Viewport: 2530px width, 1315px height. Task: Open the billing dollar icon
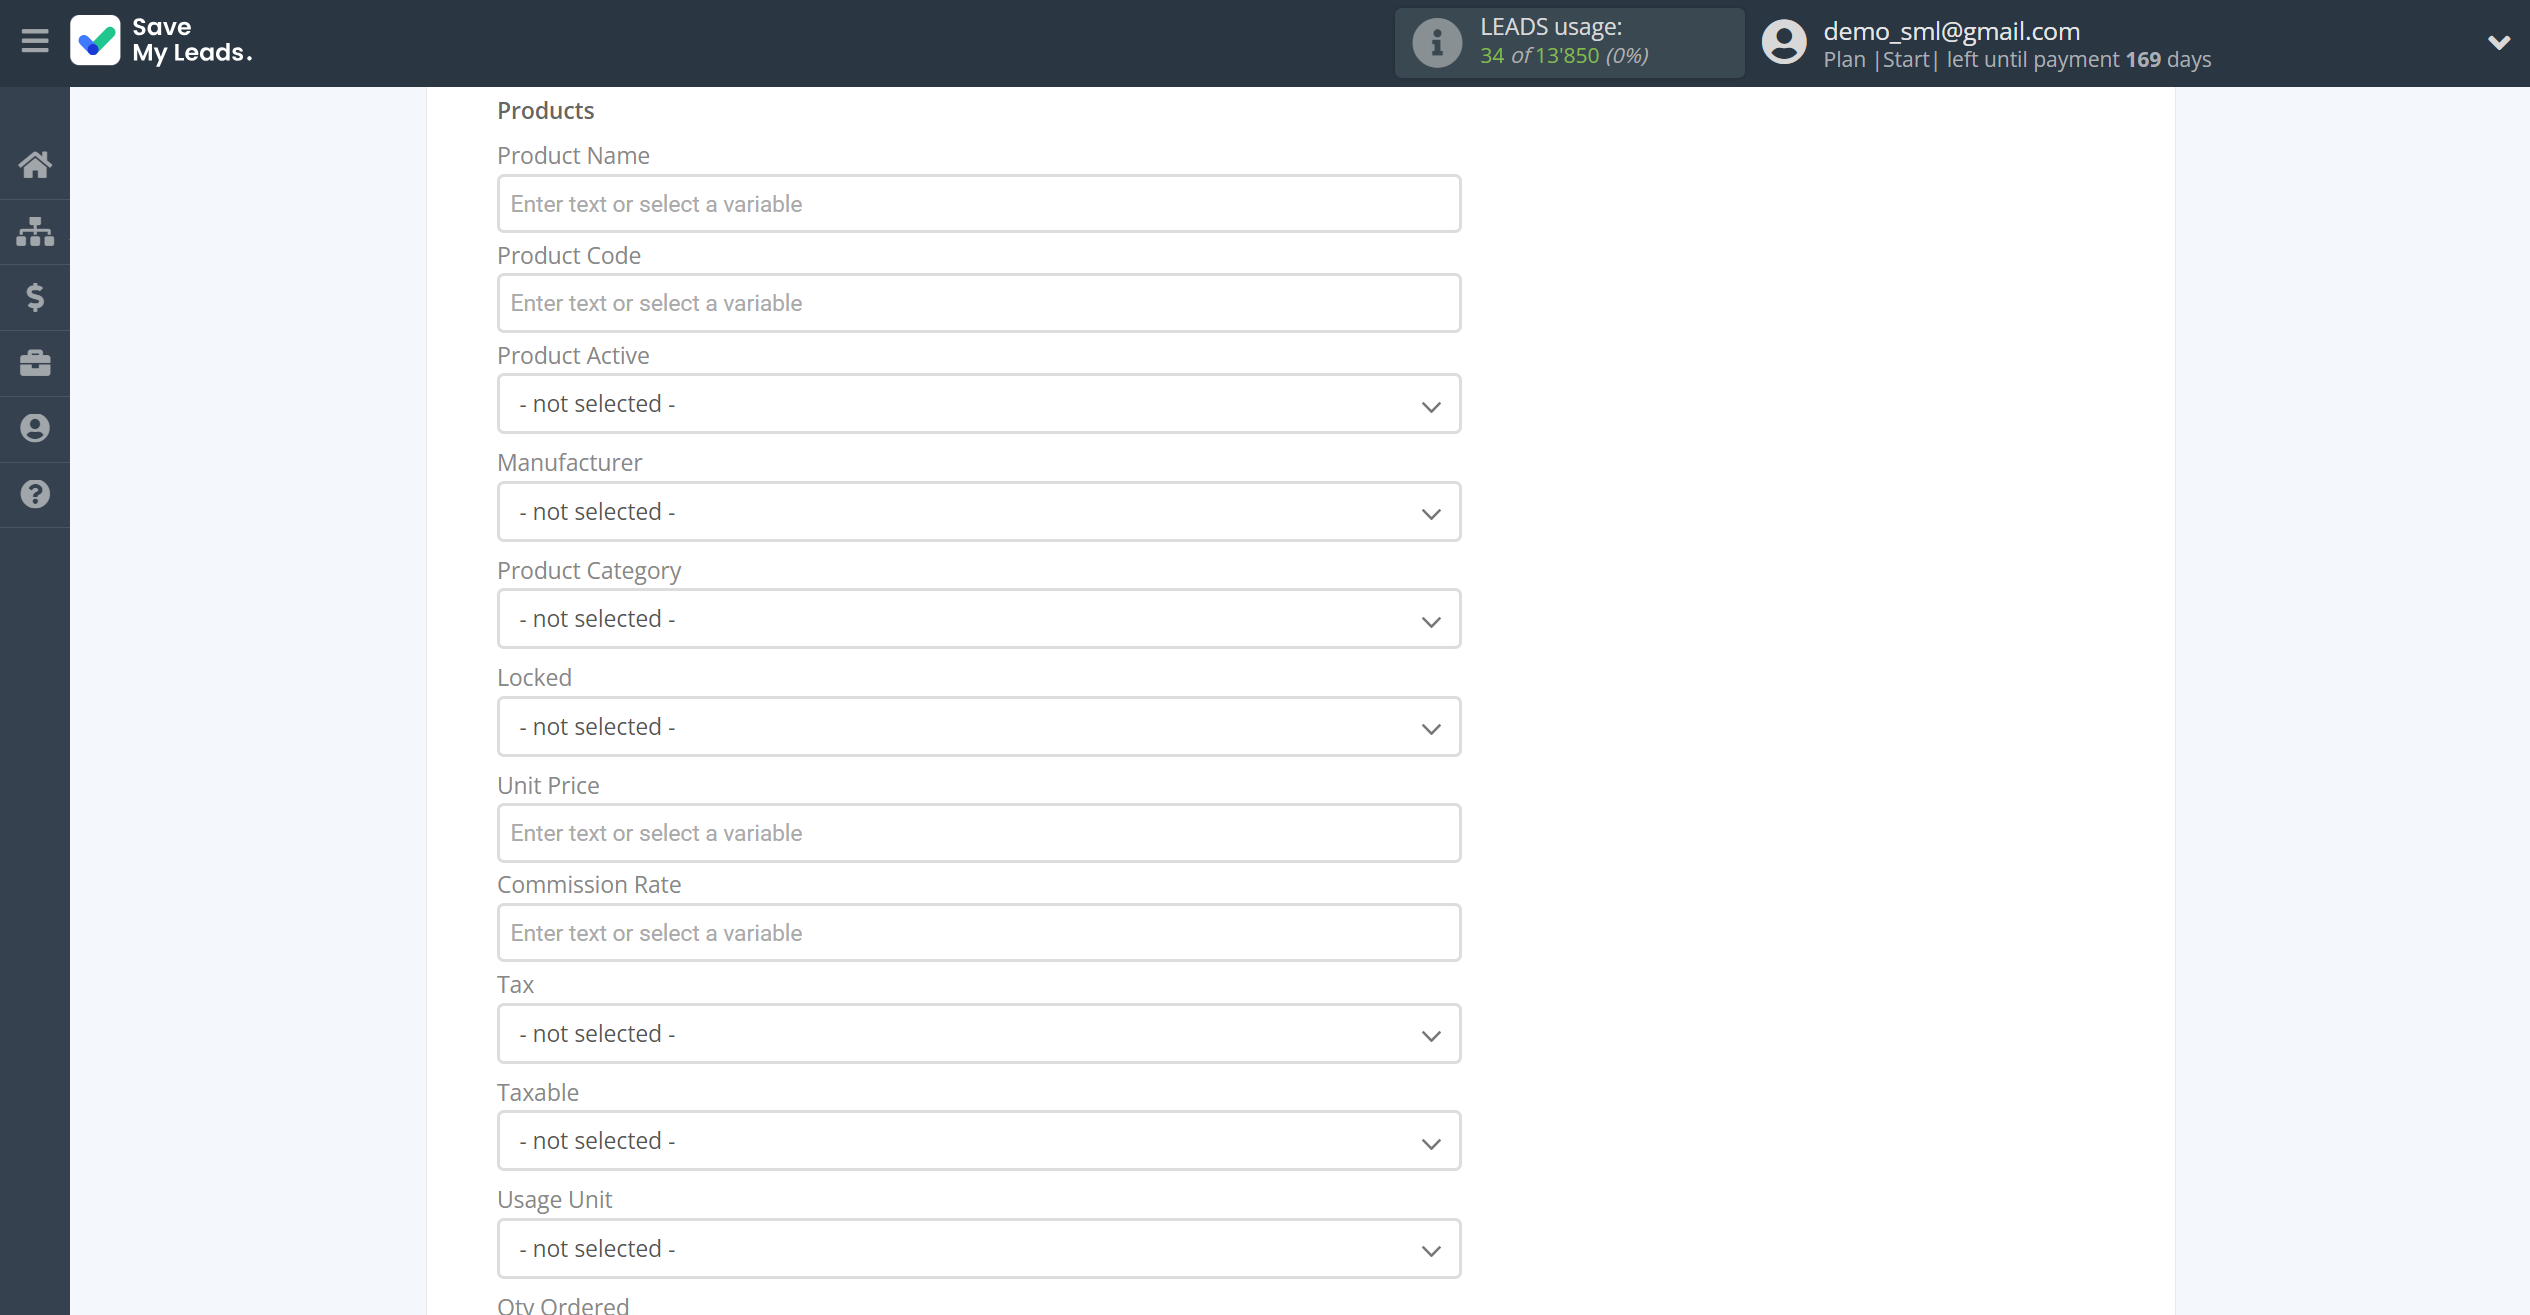coord(35,297)
